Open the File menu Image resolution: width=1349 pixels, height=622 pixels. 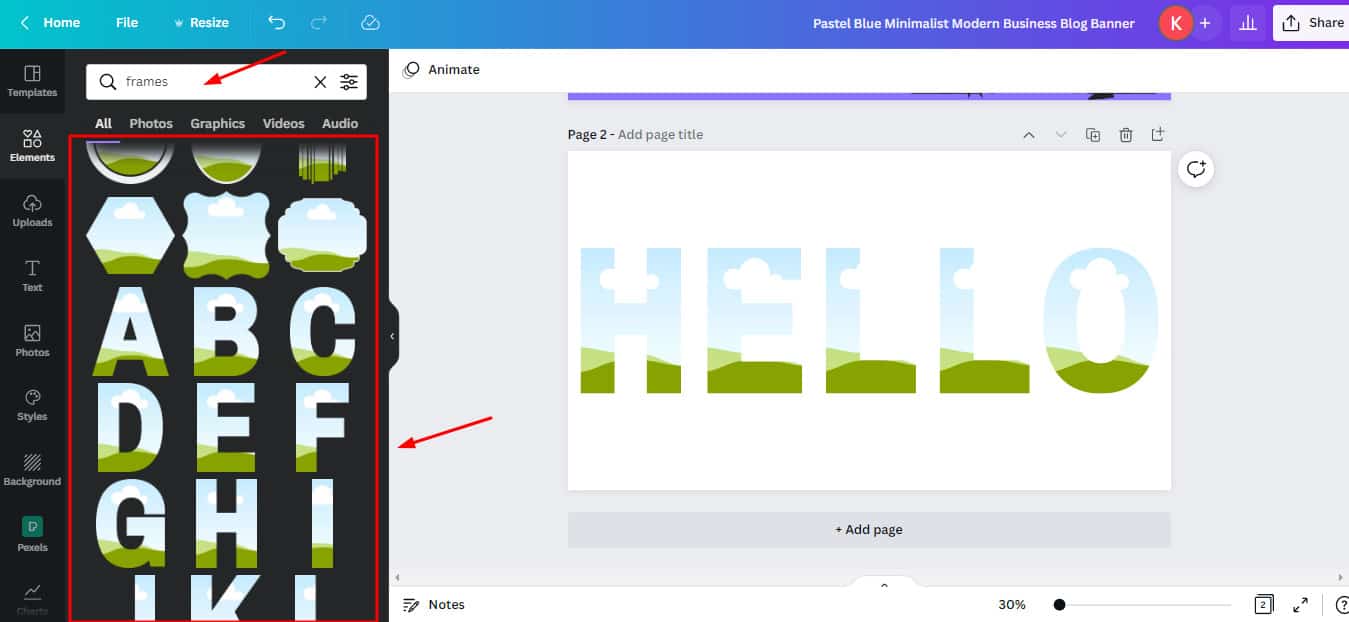pyautogui.click(x=127, y=22)
